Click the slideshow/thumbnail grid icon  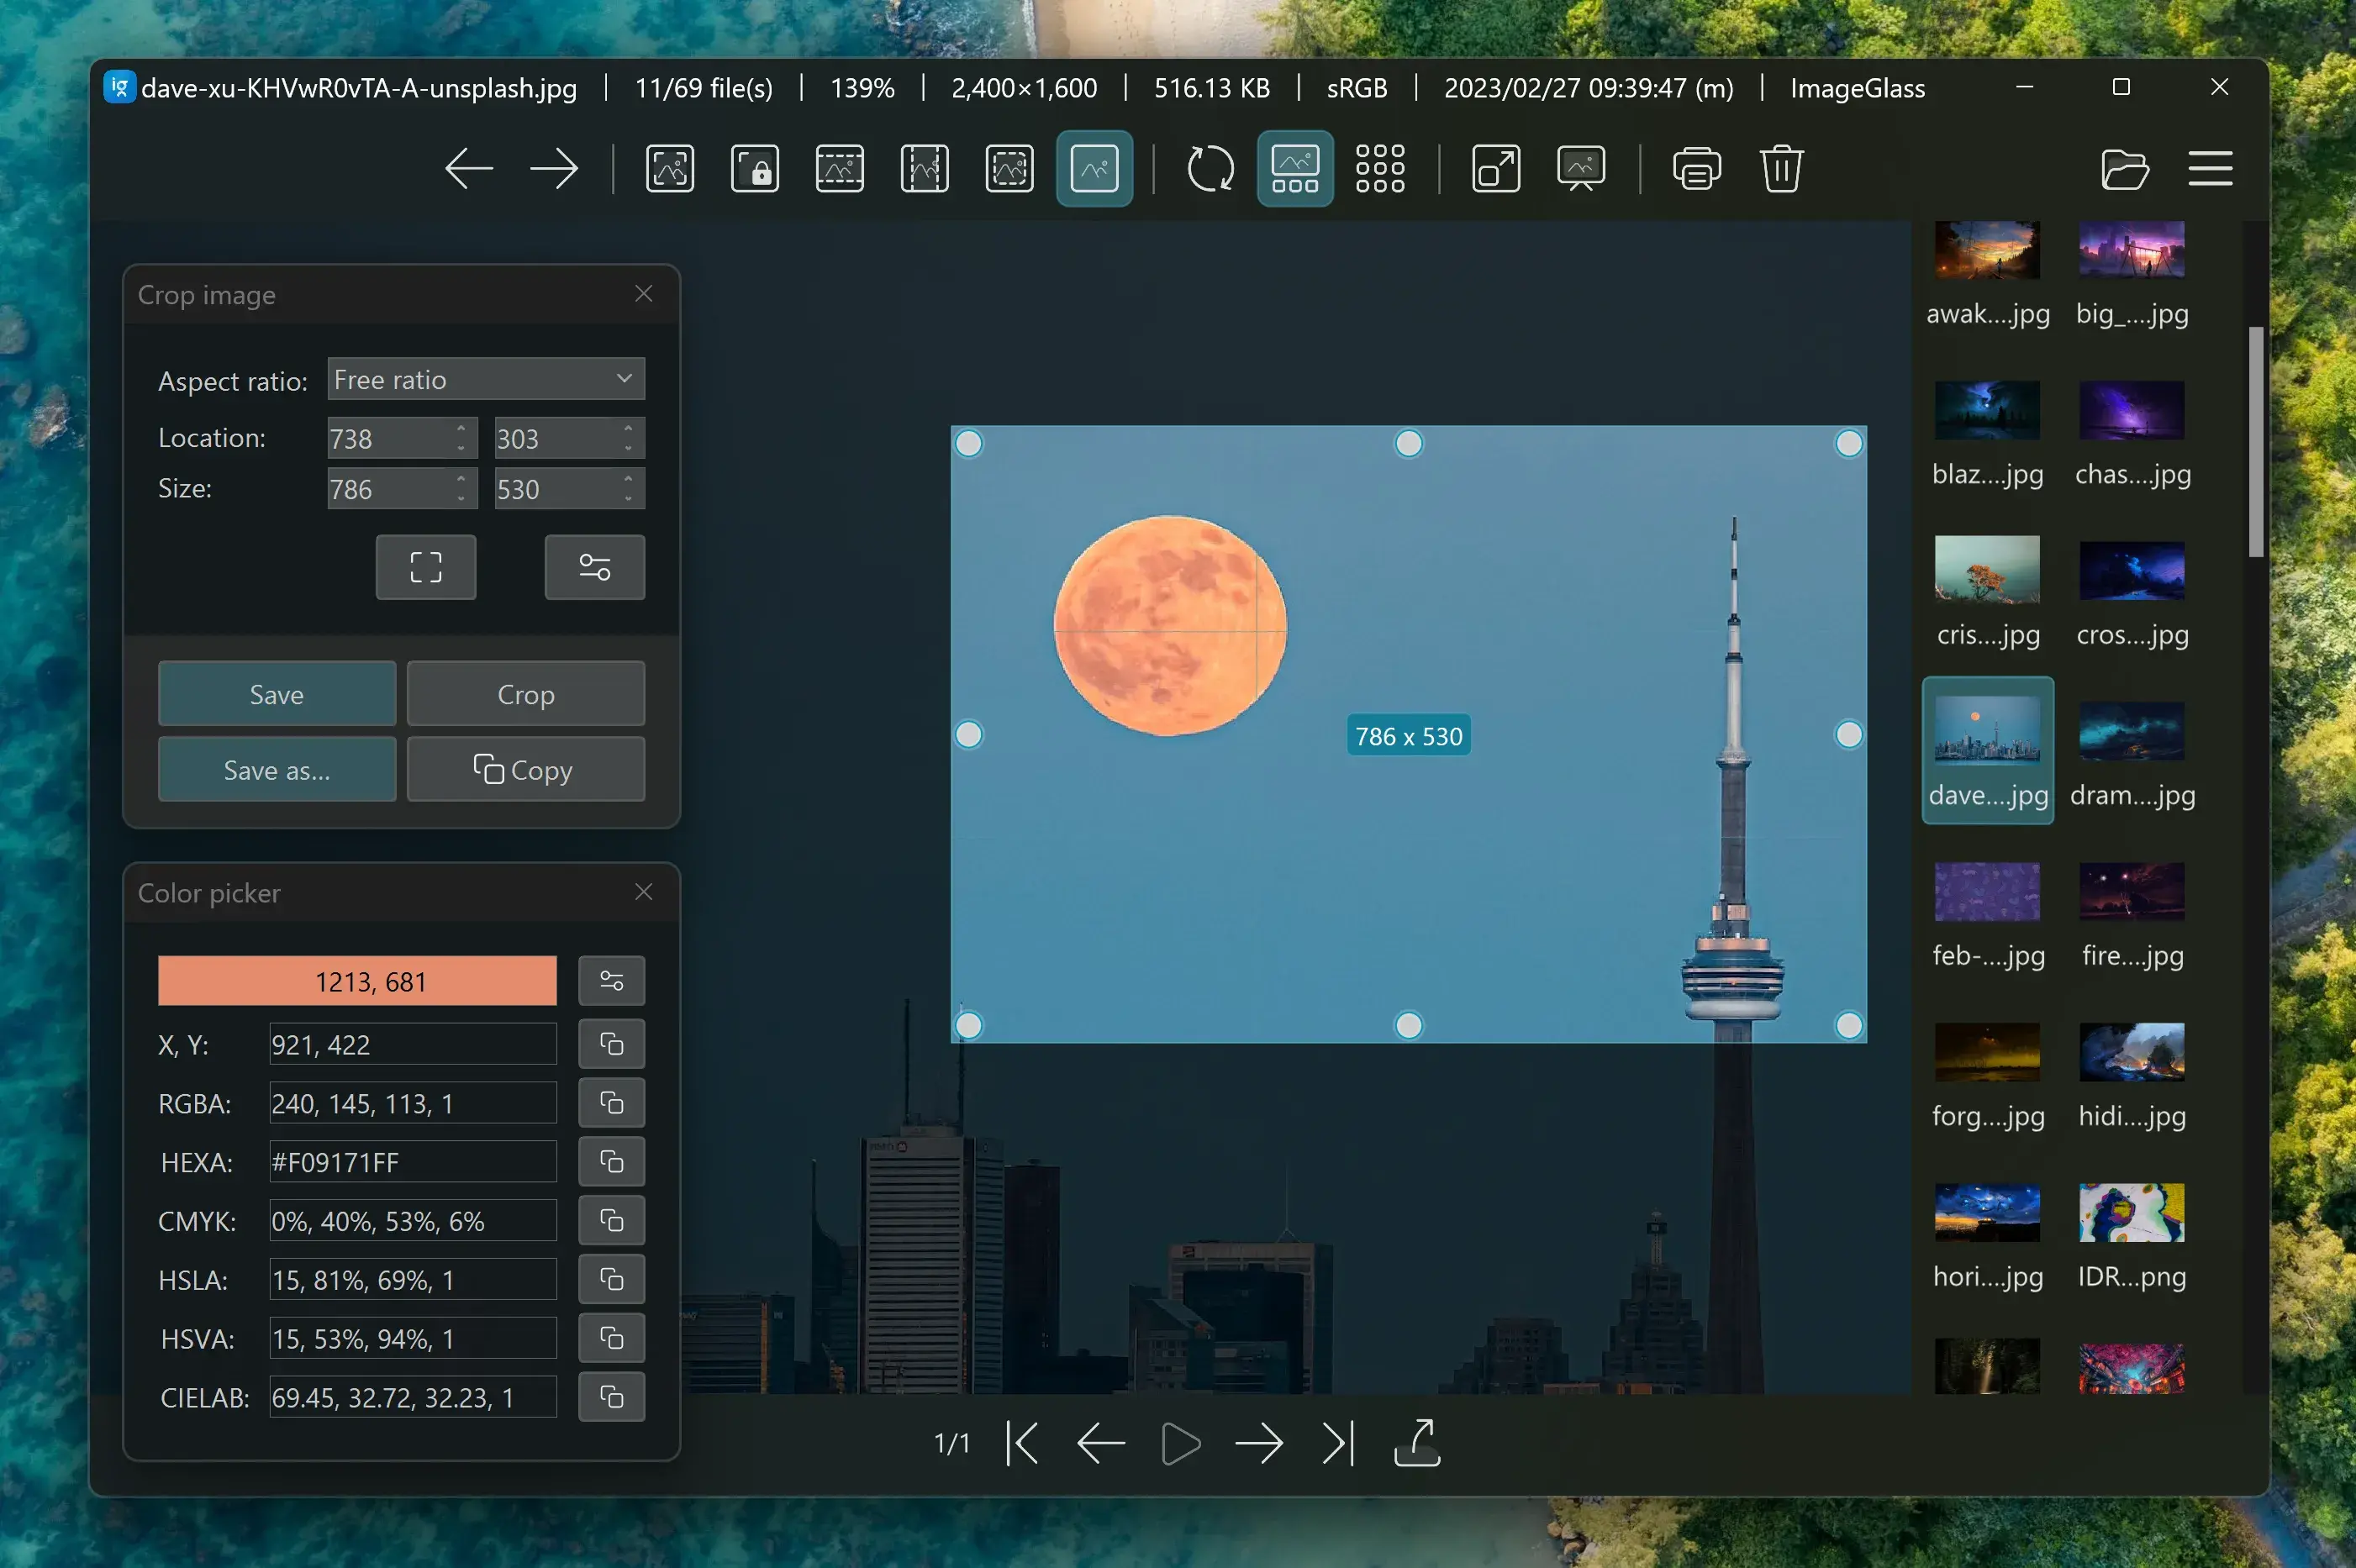click(x=1379, y=166)
